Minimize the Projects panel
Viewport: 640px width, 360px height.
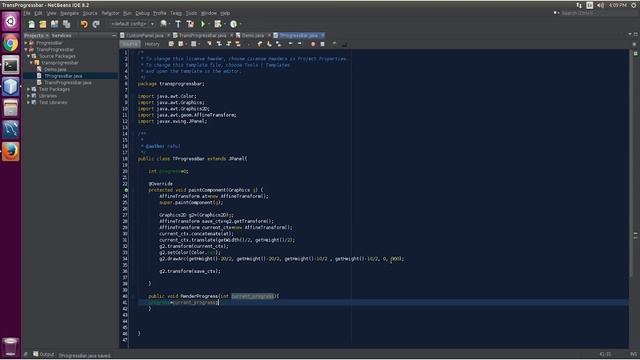[113, 36]
